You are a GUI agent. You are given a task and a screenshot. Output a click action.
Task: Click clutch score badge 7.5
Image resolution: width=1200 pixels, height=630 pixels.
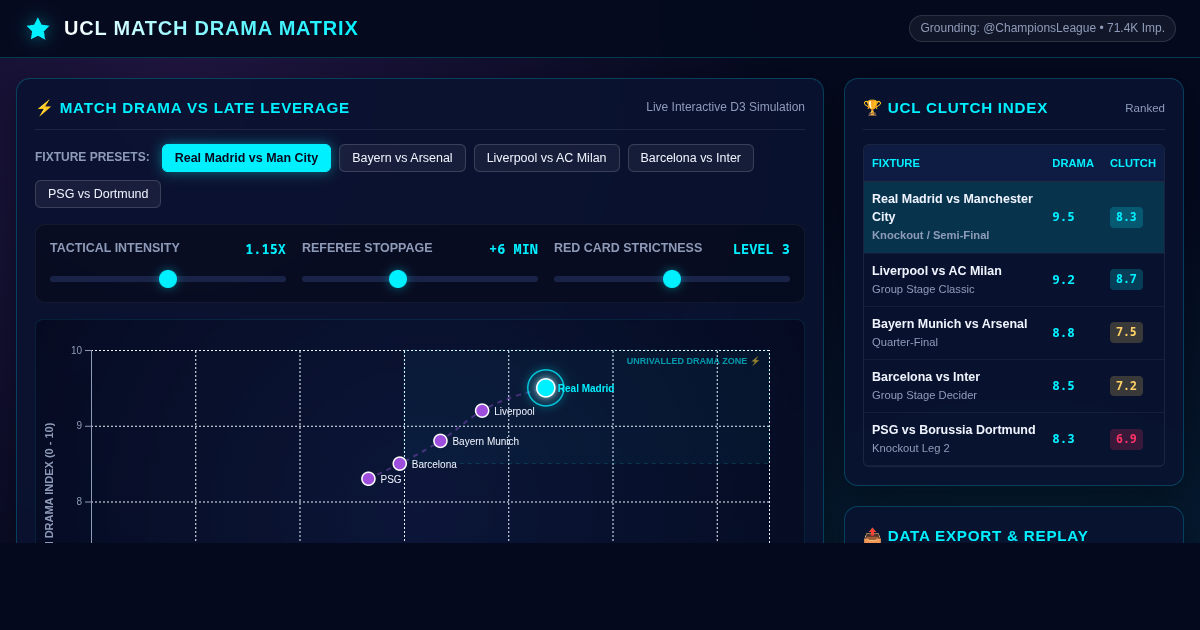point(1126,333)
